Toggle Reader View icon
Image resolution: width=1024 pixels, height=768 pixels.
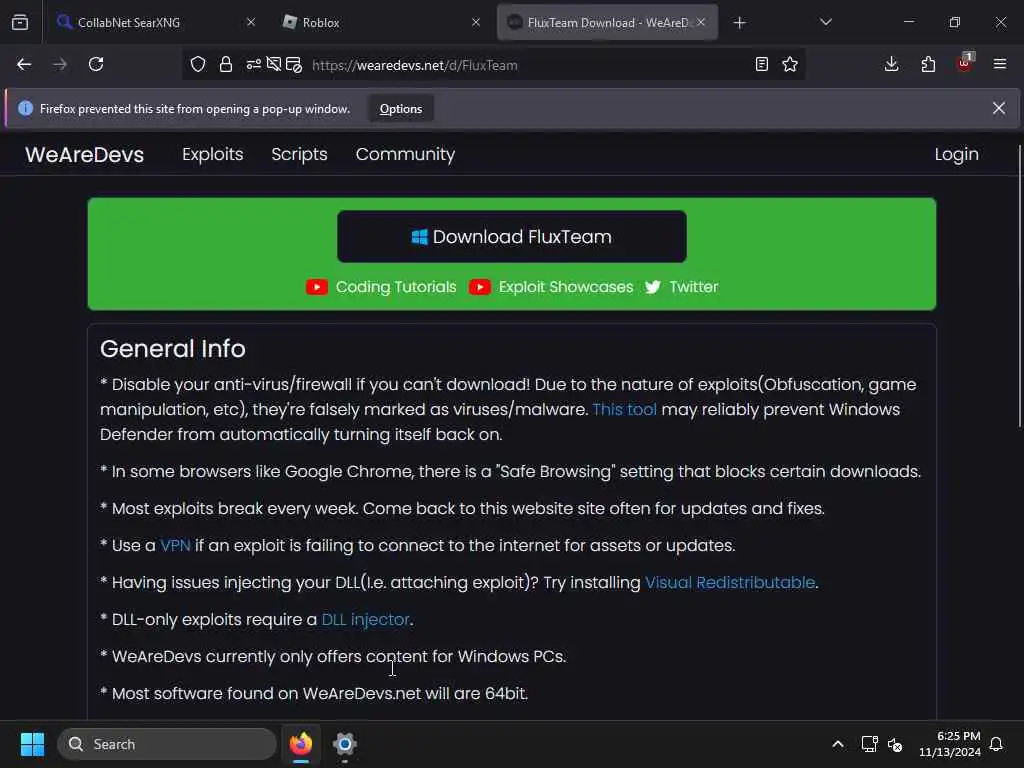coord(761,64)
